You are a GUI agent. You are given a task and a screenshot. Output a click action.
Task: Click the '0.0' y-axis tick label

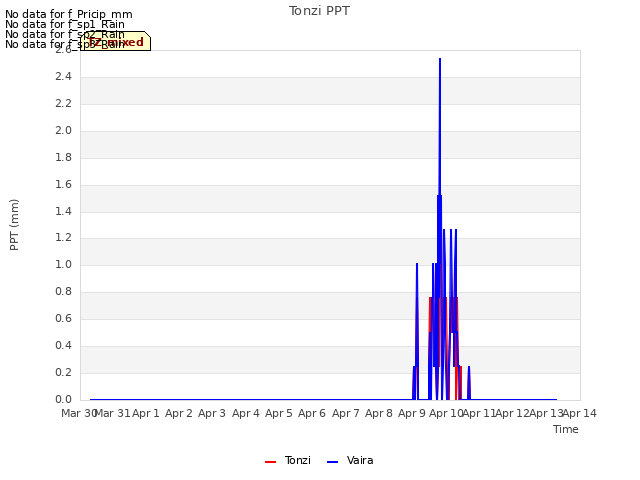pyautogui.click(x=63, y=399)
